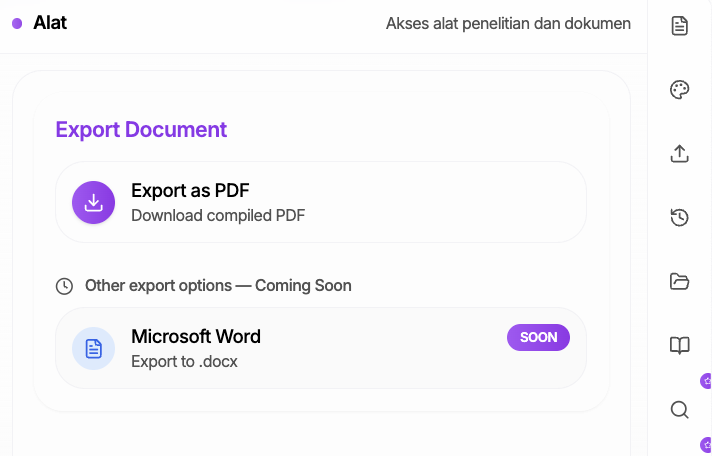Open the book icon in the sidebar
The image size is (712, 456).
(x=679, y=346)
